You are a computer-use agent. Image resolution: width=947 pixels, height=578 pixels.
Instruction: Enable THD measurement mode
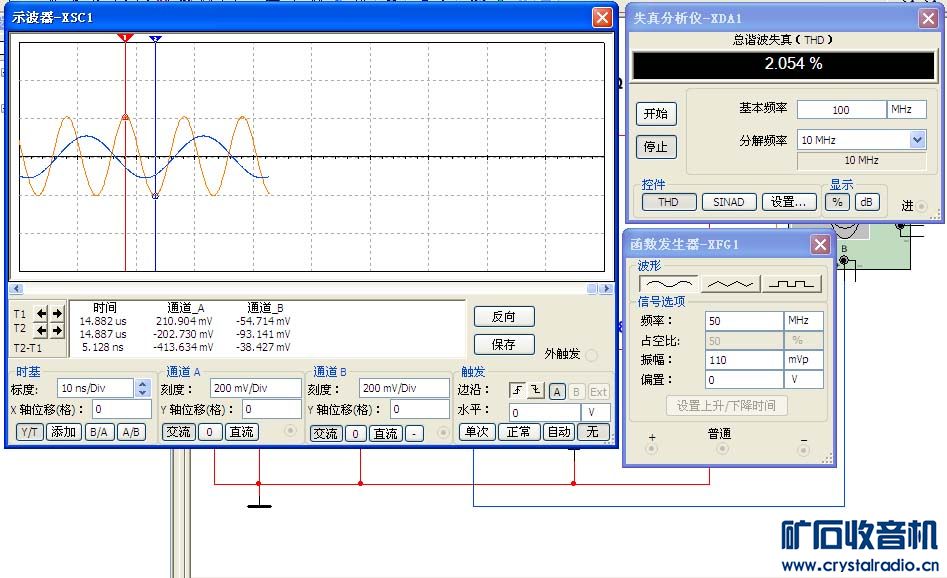[x=668, y=202]
